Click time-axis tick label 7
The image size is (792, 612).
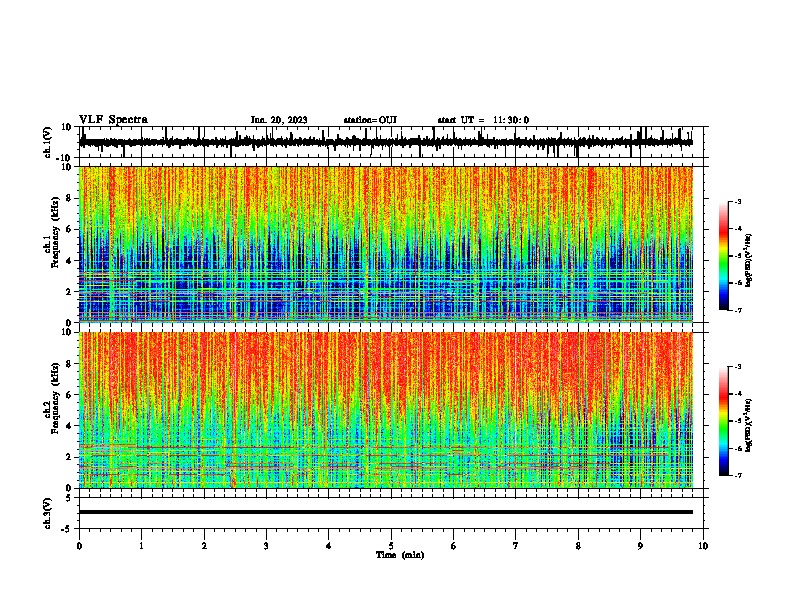click(516, 546)
